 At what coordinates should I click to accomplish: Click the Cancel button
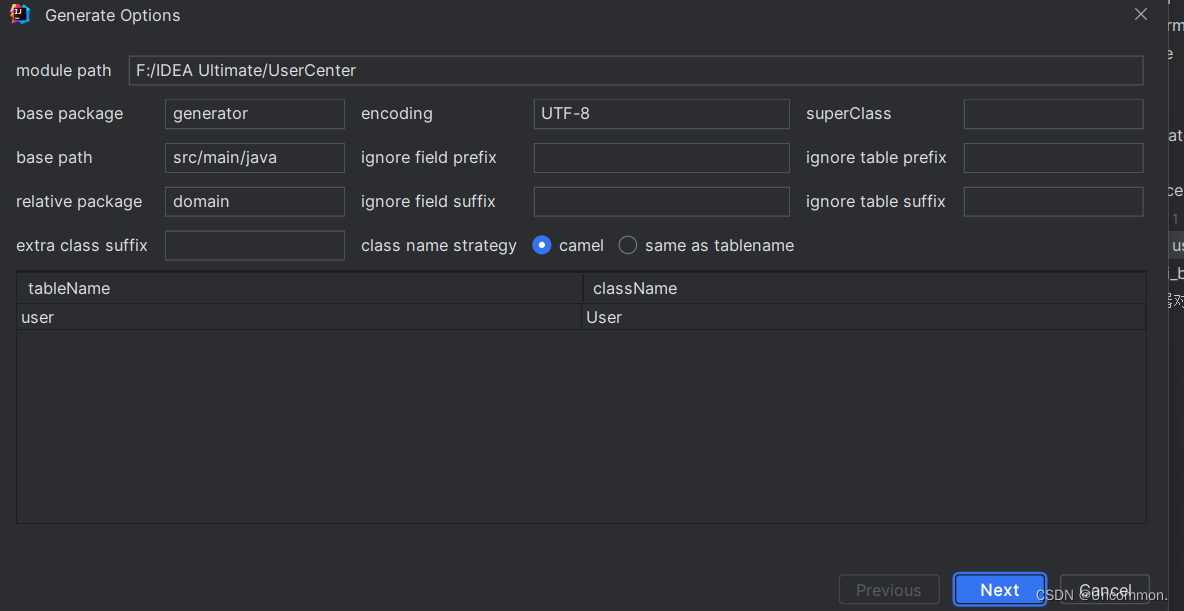[1105, 590]
